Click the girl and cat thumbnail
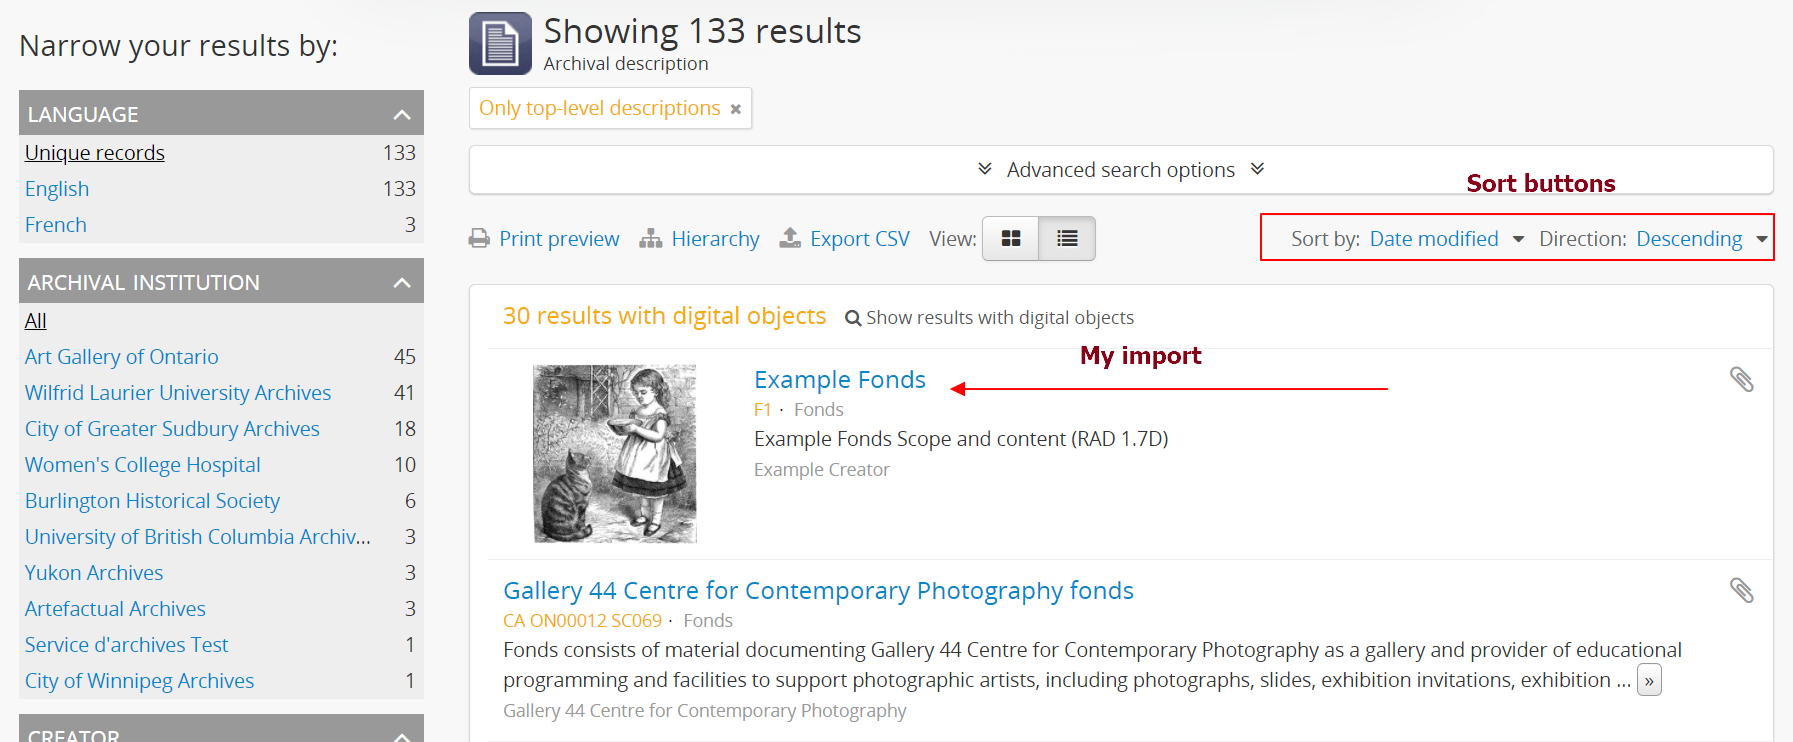 click(615, 453)
